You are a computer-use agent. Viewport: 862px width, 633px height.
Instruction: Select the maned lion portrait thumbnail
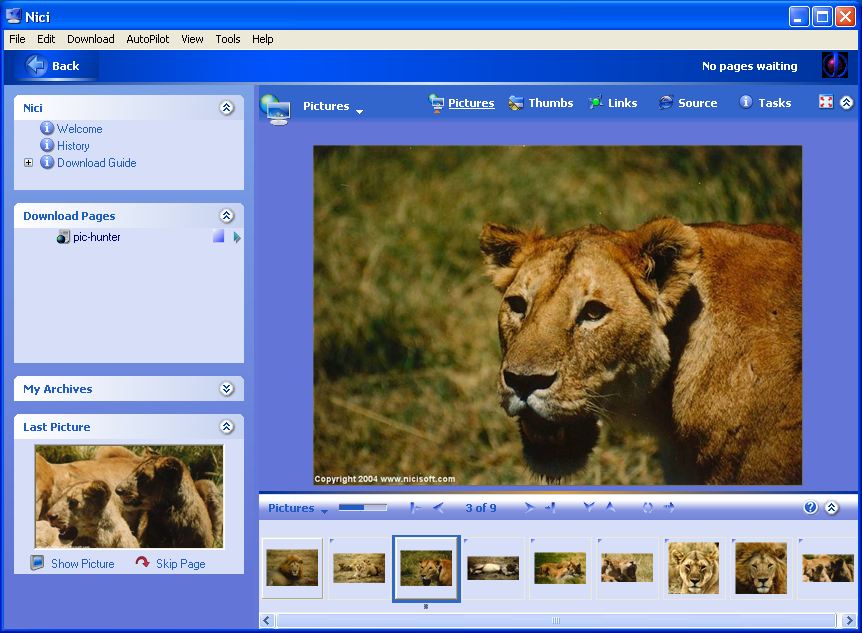(761, 568)
